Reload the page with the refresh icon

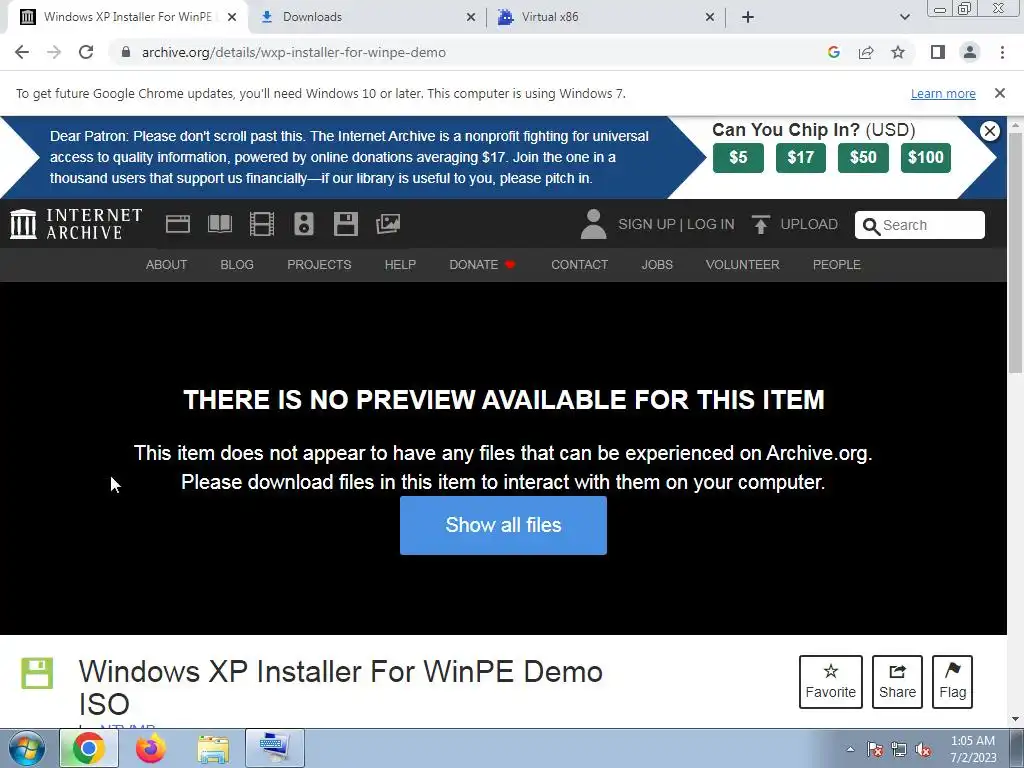click(86, 52)
